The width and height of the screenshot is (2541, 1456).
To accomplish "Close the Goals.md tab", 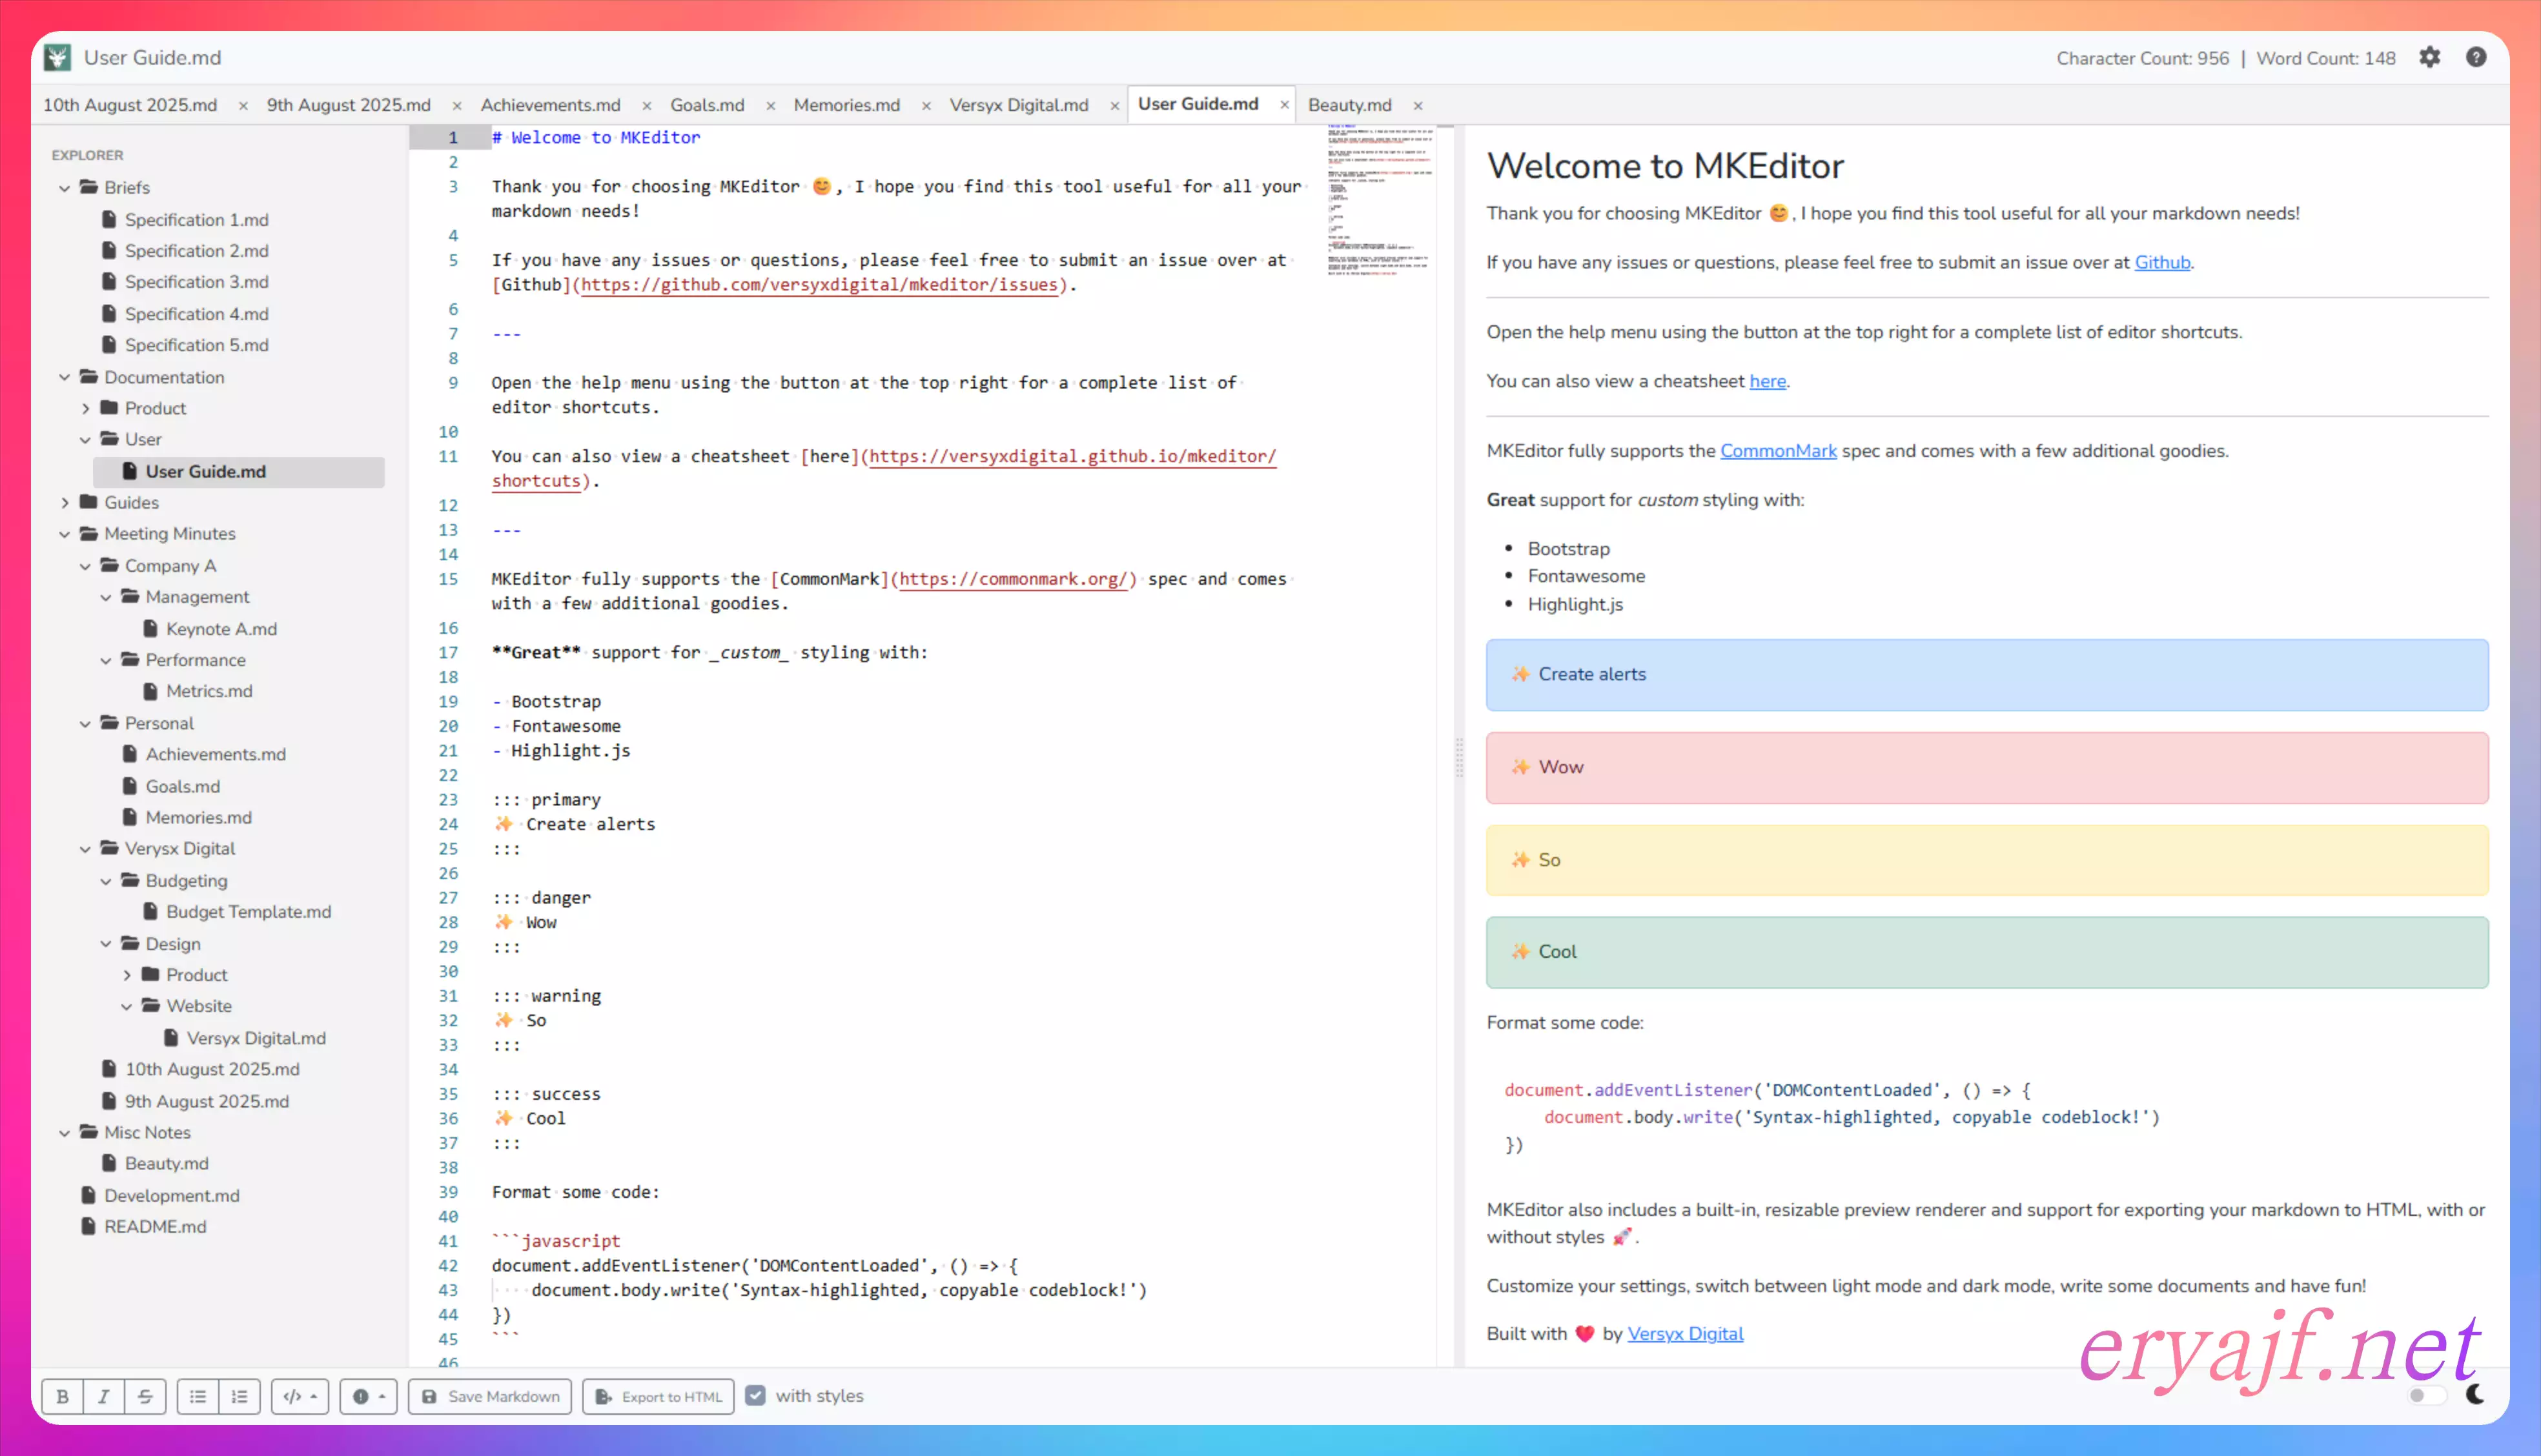I will 770,105.
